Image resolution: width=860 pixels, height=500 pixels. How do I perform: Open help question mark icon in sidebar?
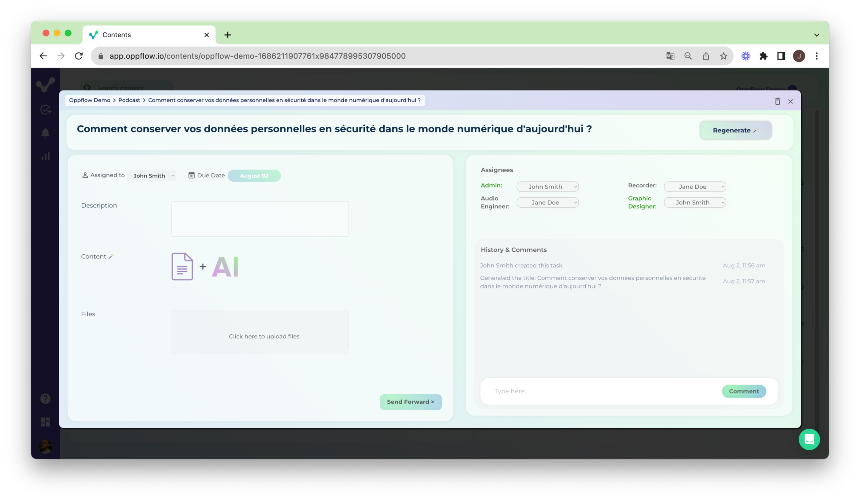(46, 399)
